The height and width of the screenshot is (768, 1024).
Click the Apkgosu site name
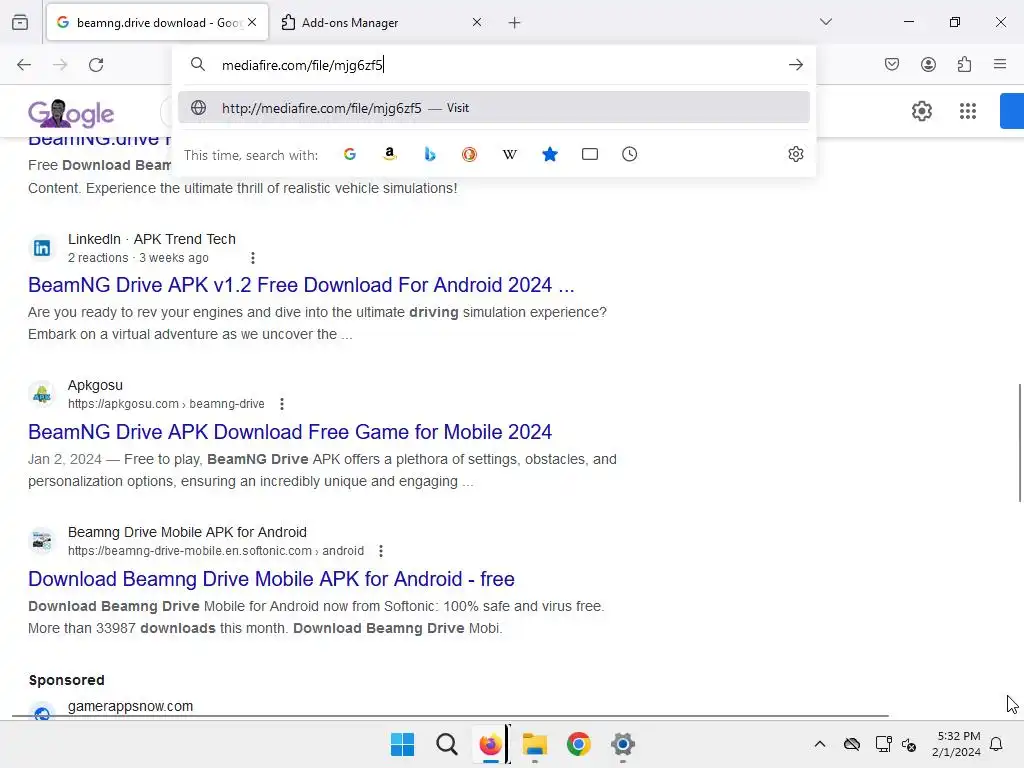pyautogui.click(x=95, y=385)
